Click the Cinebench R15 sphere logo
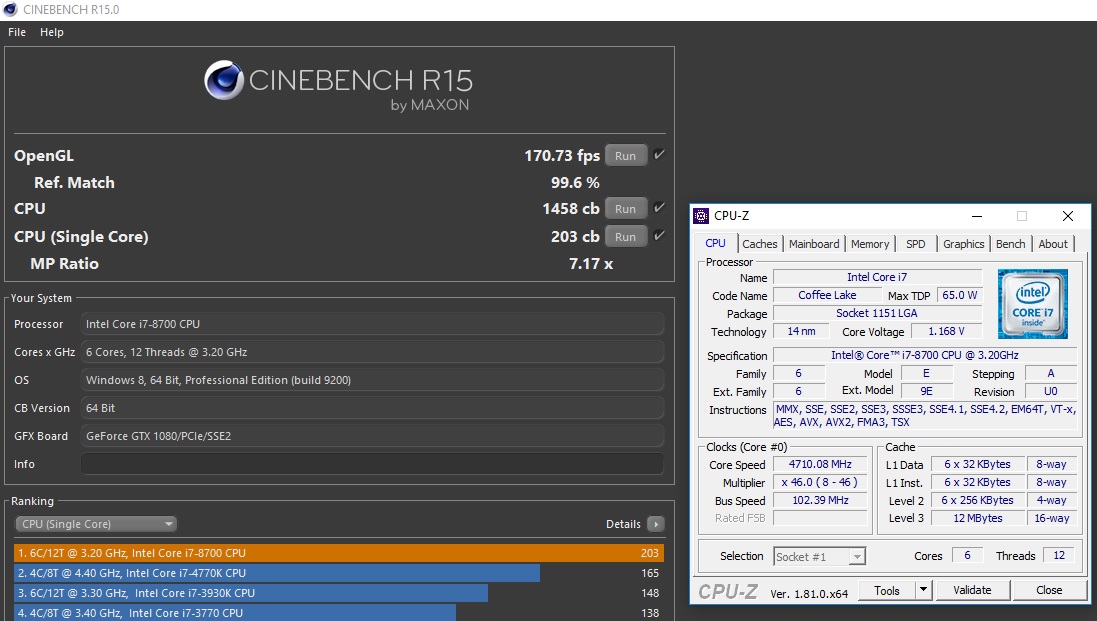The height and width of the screenshot is (621, 1097). click(x=224, y=80)
